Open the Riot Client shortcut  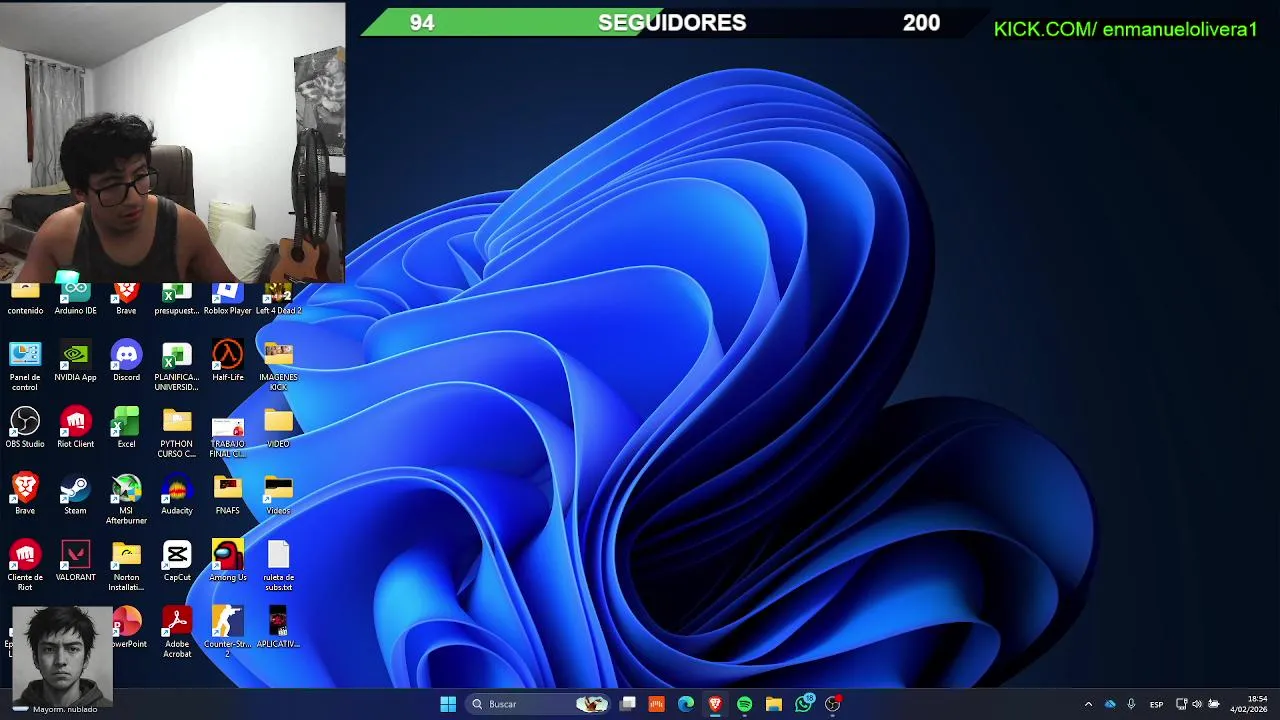tap(75, 428)
